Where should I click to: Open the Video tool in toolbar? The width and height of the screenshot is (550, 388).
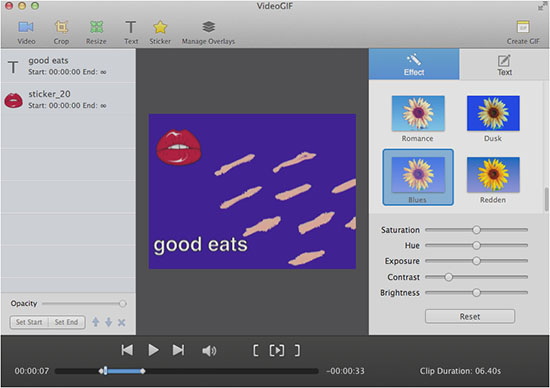26,32
